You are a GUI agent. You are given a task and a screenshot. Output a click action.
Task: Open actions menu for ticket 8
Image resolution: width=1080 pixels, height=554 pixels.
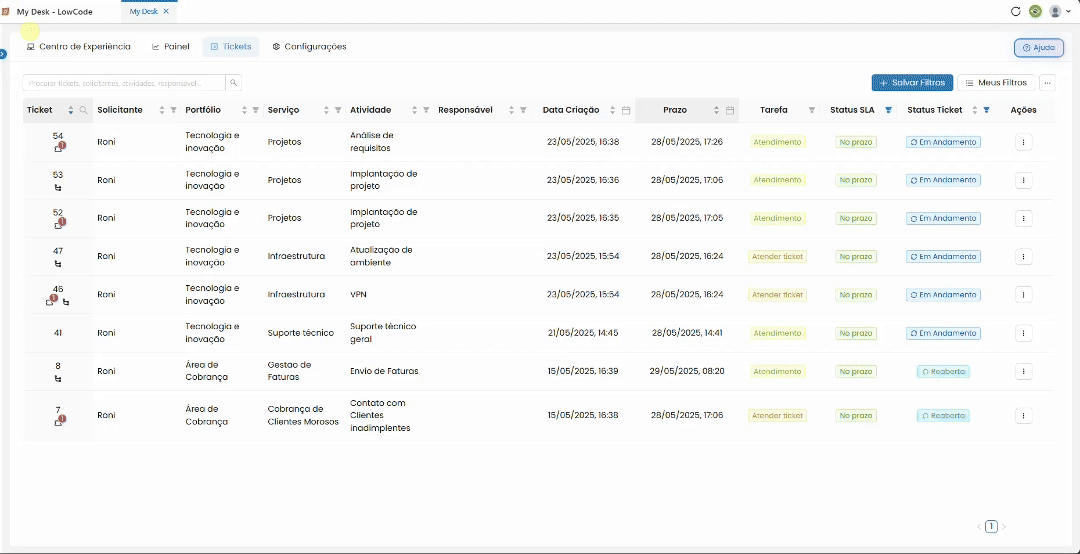[1024, 371]
